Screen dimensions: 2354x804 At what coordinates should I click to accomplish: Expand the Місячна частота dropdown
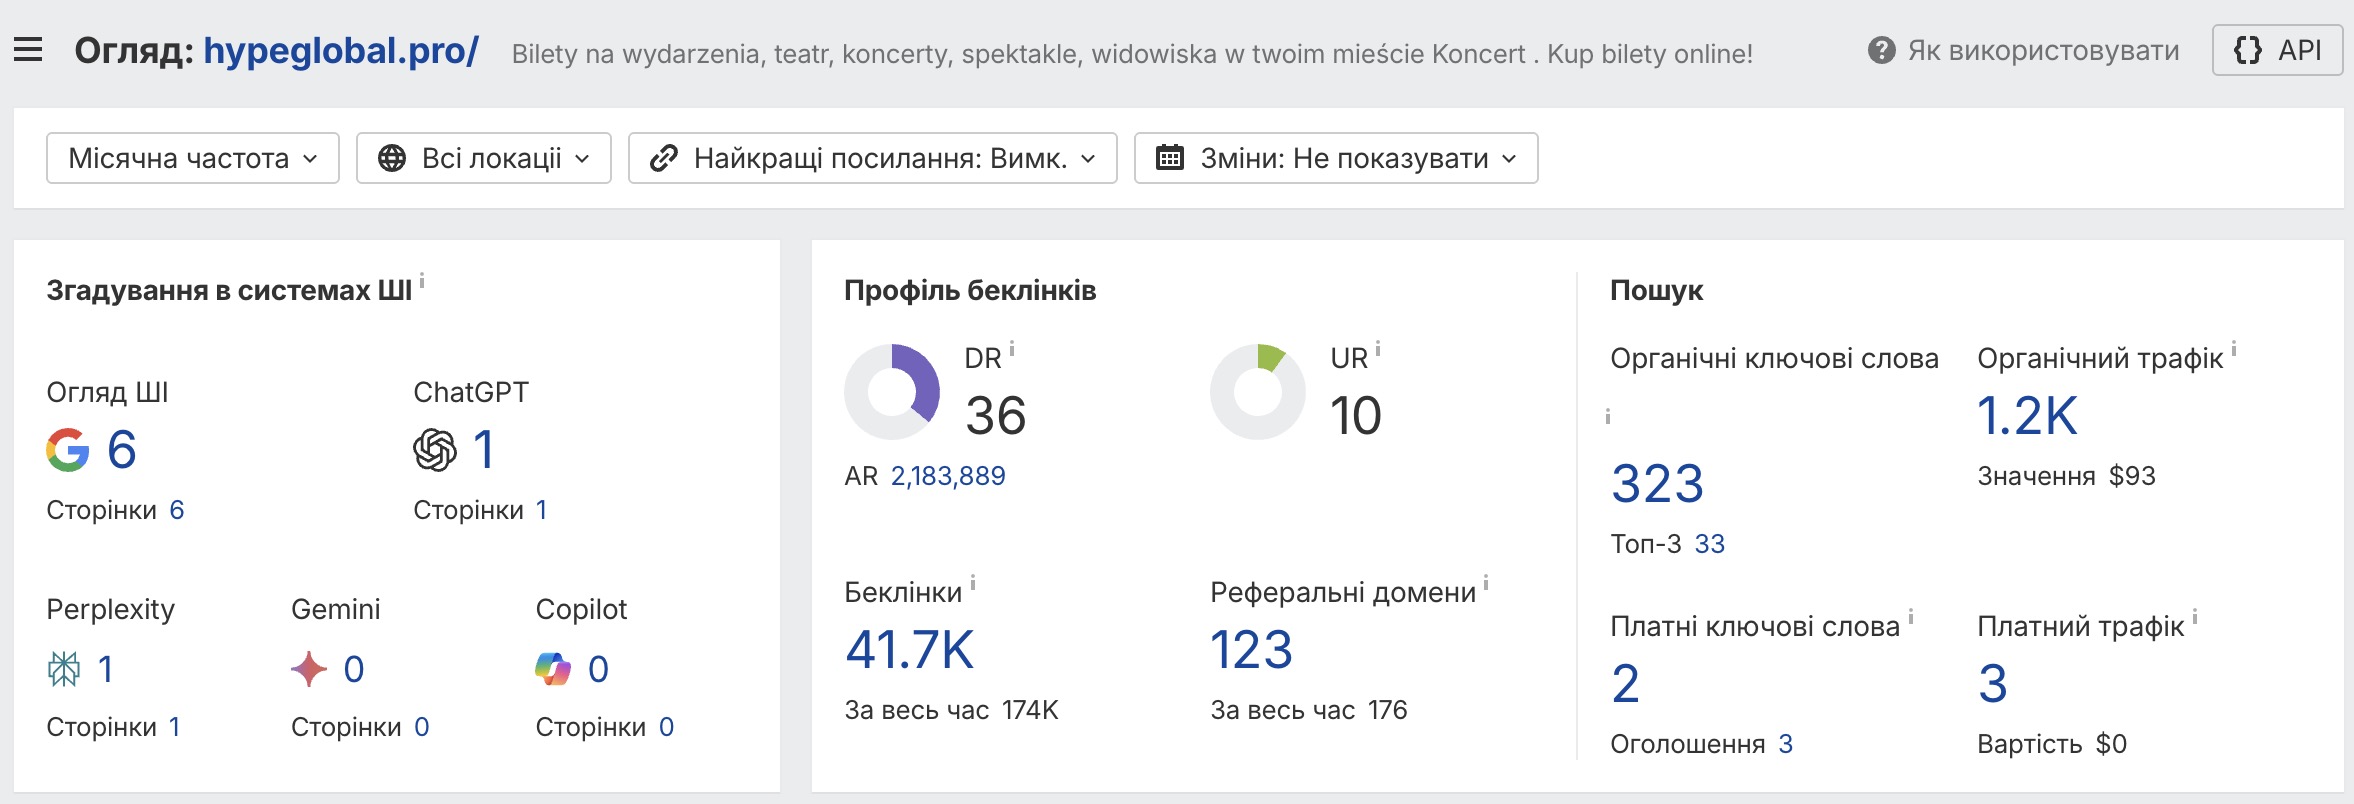193,158
